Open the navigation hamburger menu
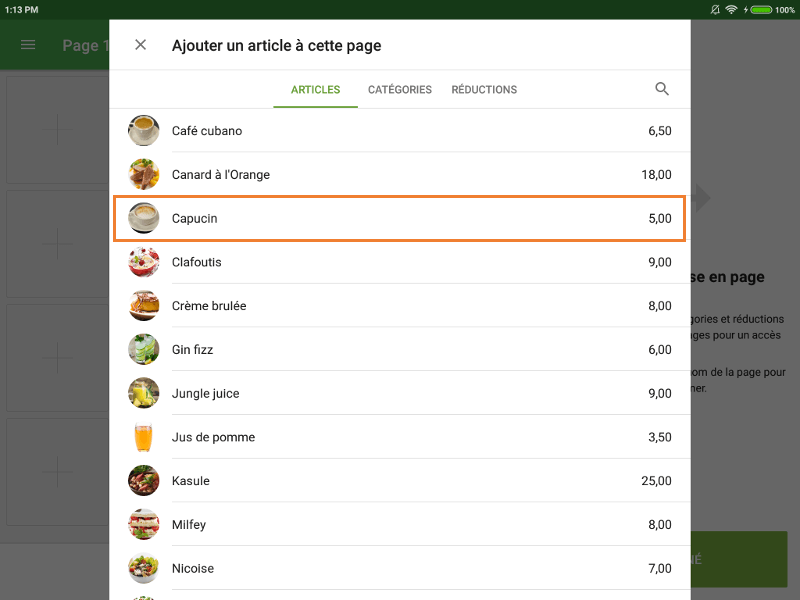 pyautogui.click(x=28, y=44)
